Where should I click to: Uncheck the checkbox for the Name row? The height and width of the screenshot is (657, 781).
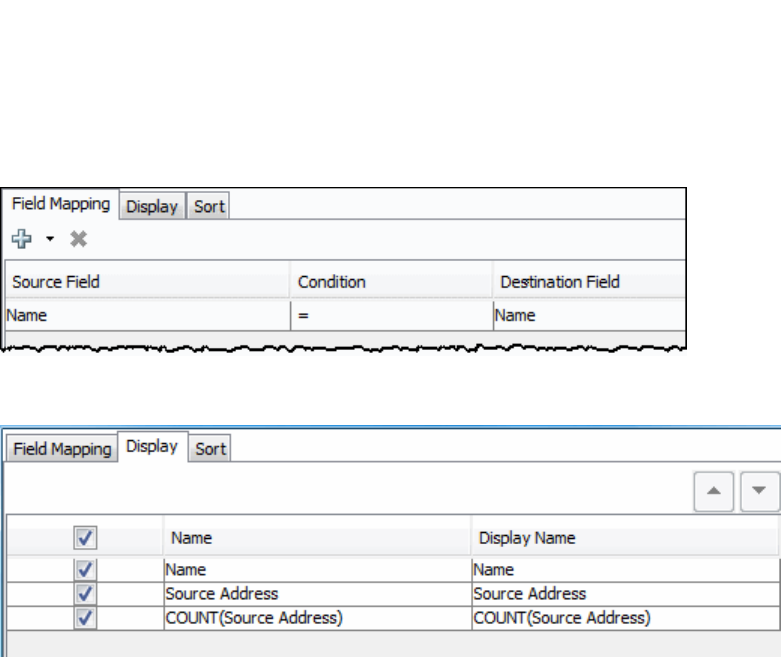(x=85, y=569)
